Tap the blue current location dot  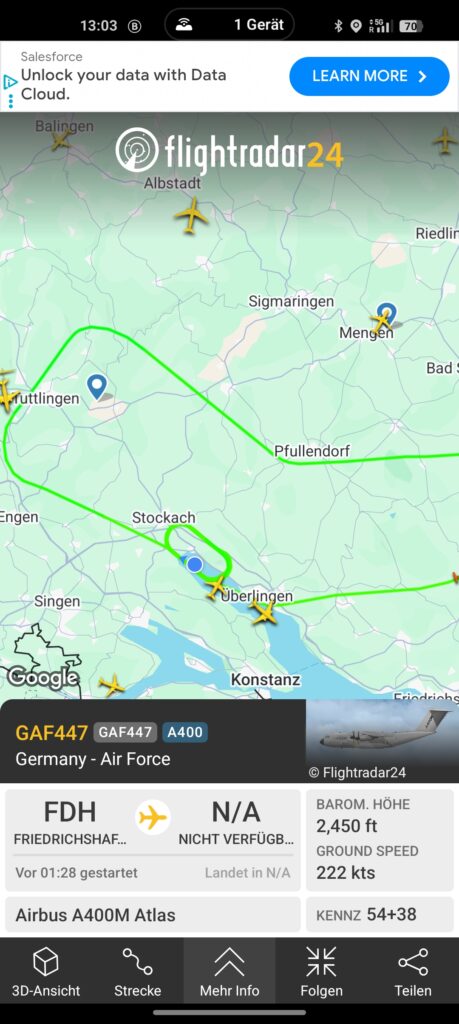click(194, 564)
